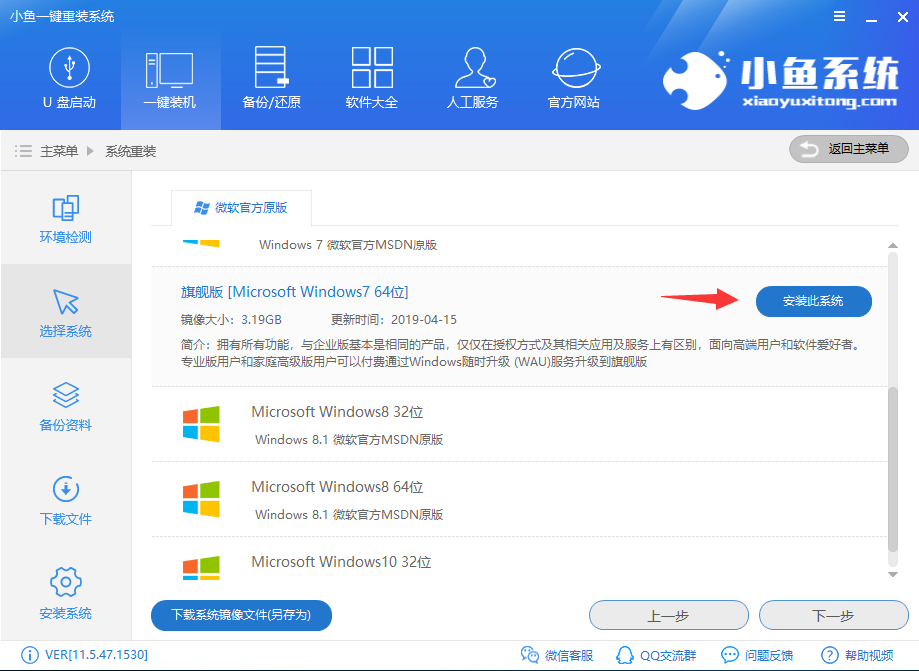
Task: Click the breadcrumb list icon
Action: 23,151
